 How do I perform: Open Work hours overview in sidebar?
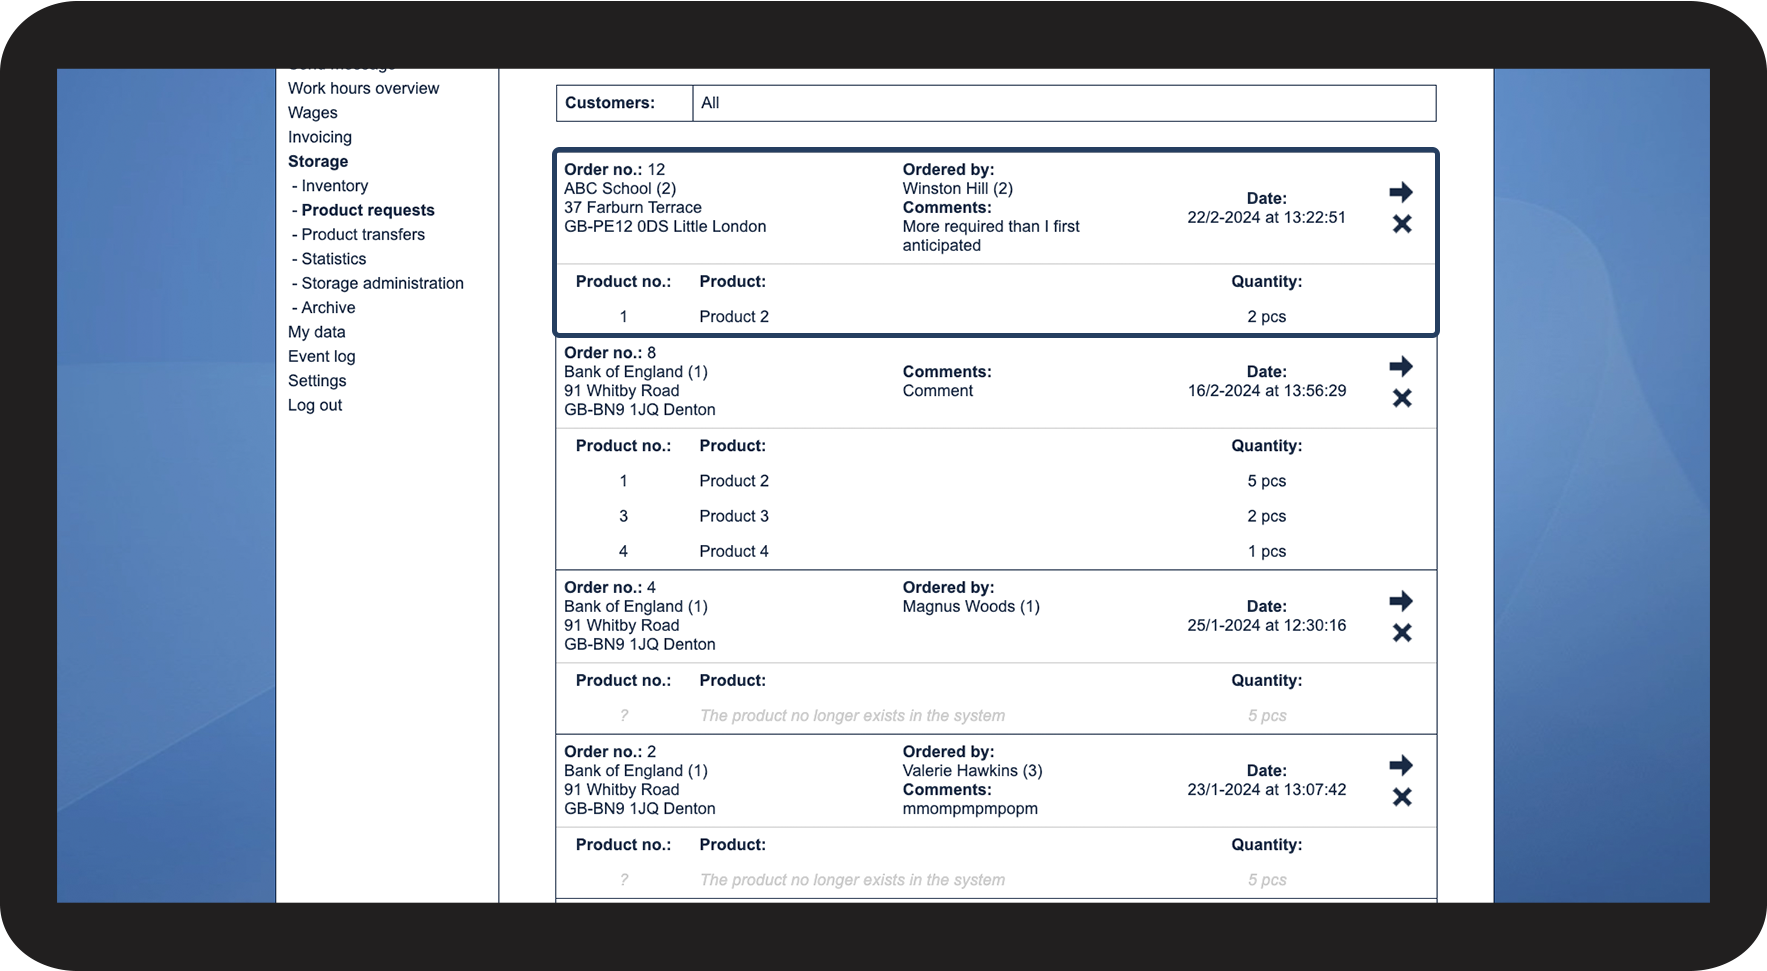(363, 88)
